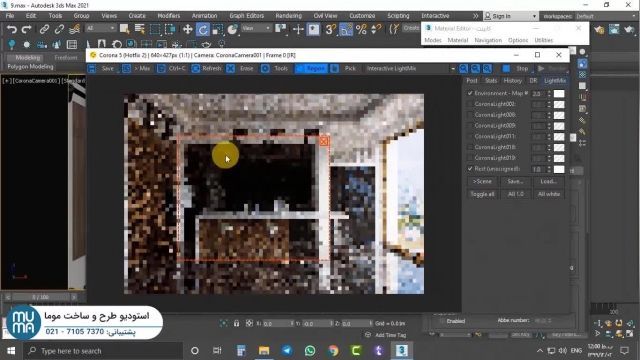The height and width of the screenshot is (360, 640).
Task: Click the Redo arrow icon
Action: [x=27, y=29]
